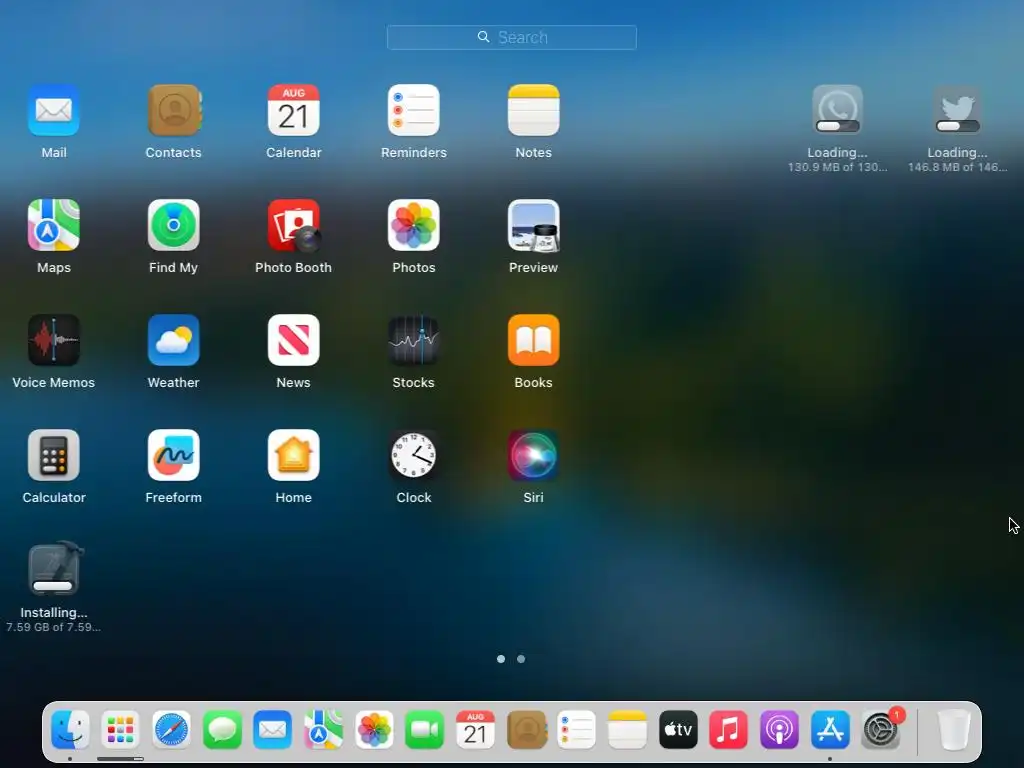Open Music from the Dock
Screen dimensions: 1024x768
click(729, 729)
